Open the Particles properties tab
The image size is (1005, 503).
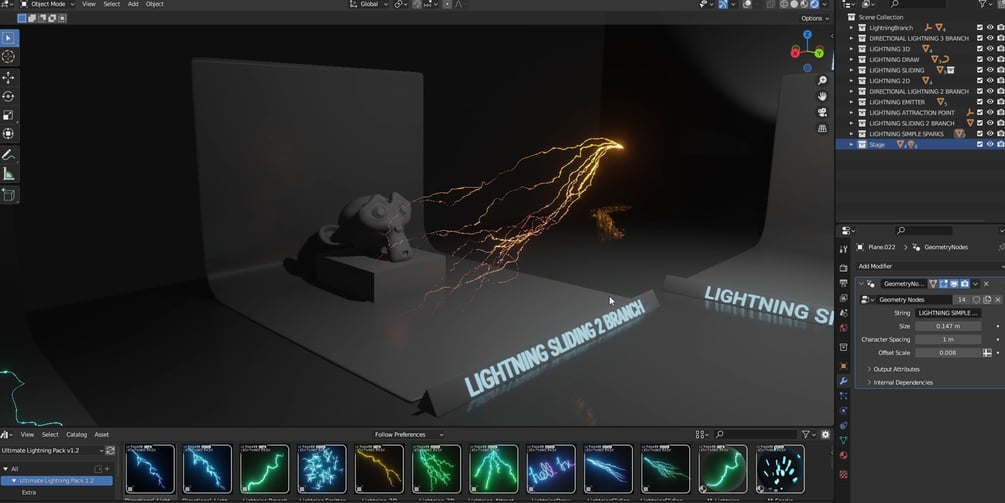click(x=843, y=396)
